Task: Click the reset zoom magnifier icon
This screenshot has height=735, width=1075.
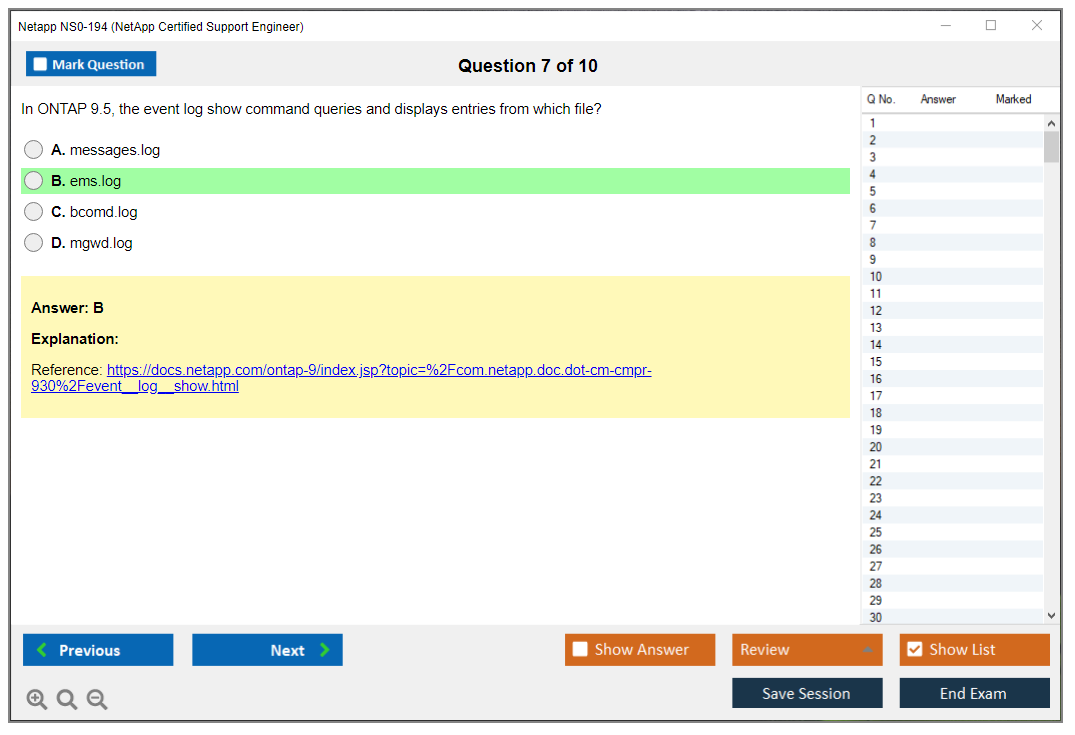Action: coord(67,700)
